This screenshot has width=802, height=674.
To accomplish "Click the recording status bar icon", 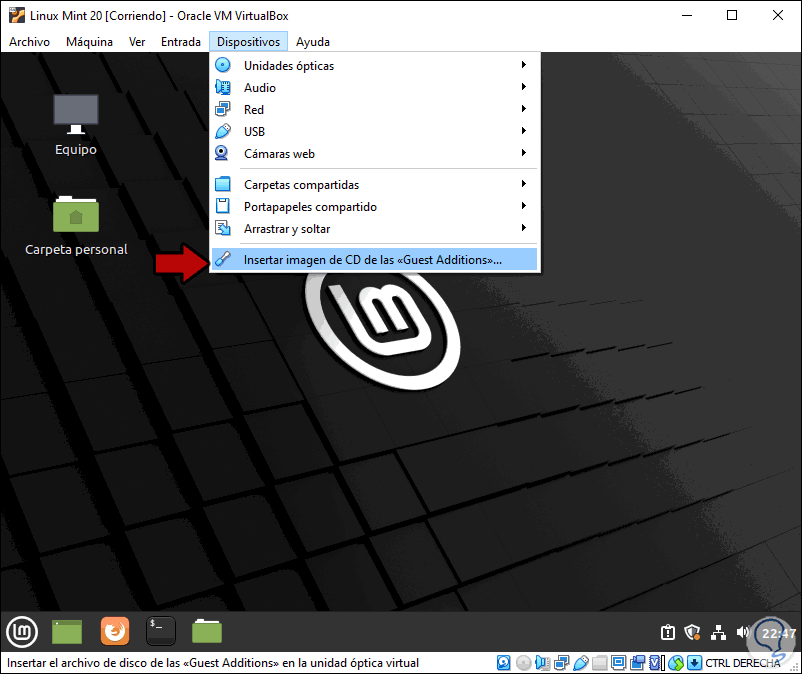I will tap(637, 663).
